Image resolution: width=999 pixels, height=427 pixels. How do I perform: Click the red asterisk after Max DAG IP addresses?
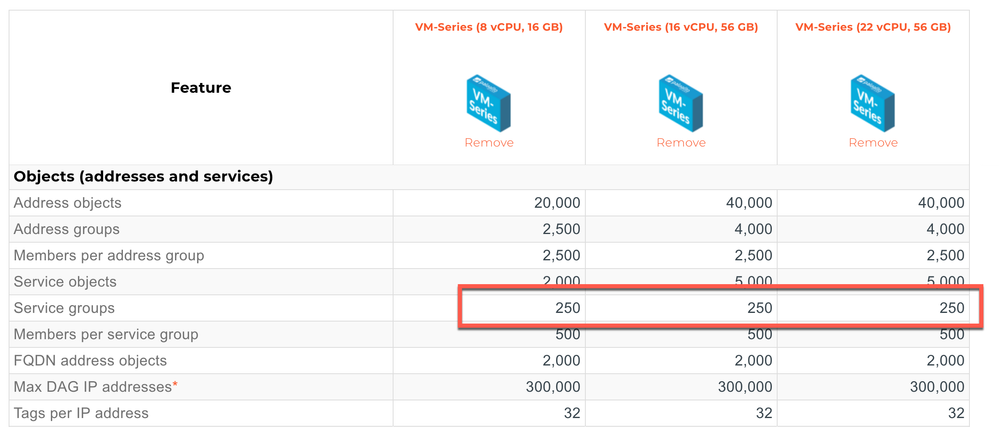pyautogui.click(x=175, y=384)
